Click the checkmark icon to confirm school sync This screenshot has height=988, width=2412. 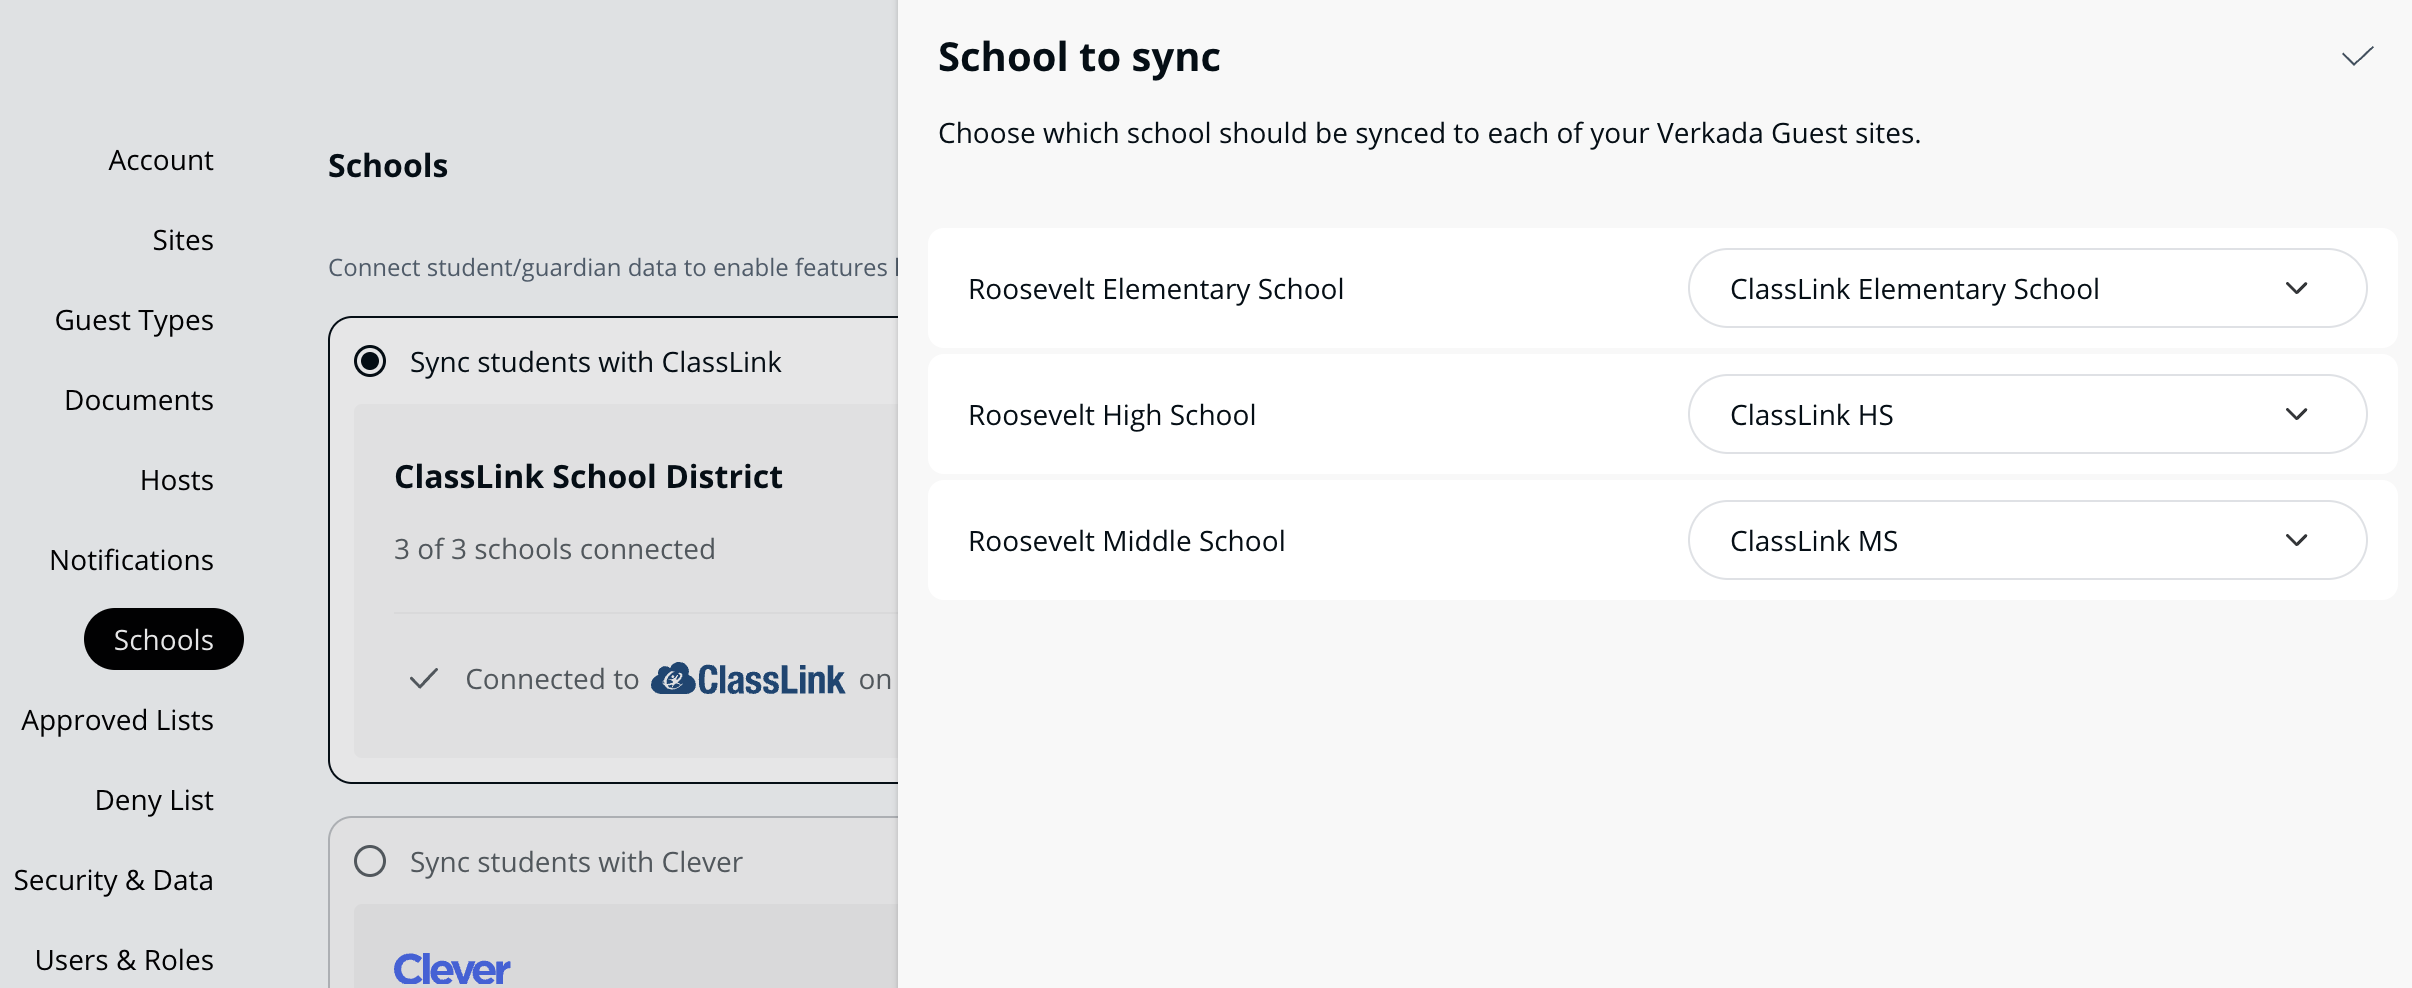pos(2357,57)
